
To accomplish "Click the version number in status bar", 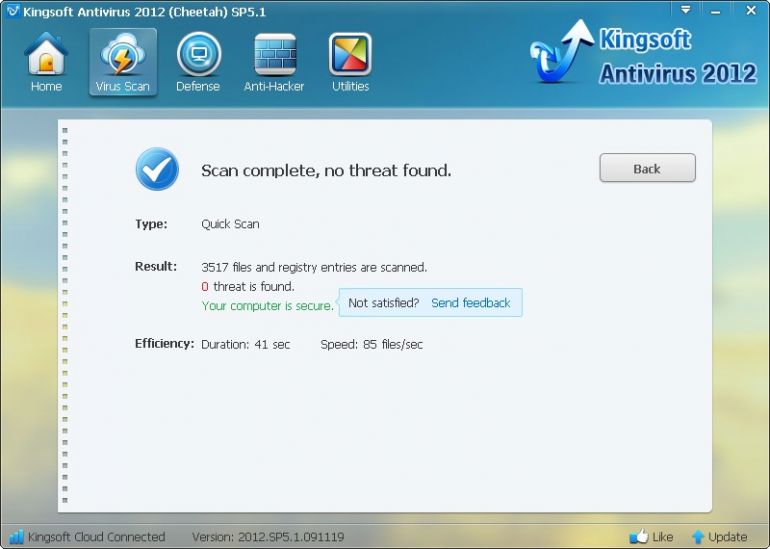I will [x=267, y=537].
